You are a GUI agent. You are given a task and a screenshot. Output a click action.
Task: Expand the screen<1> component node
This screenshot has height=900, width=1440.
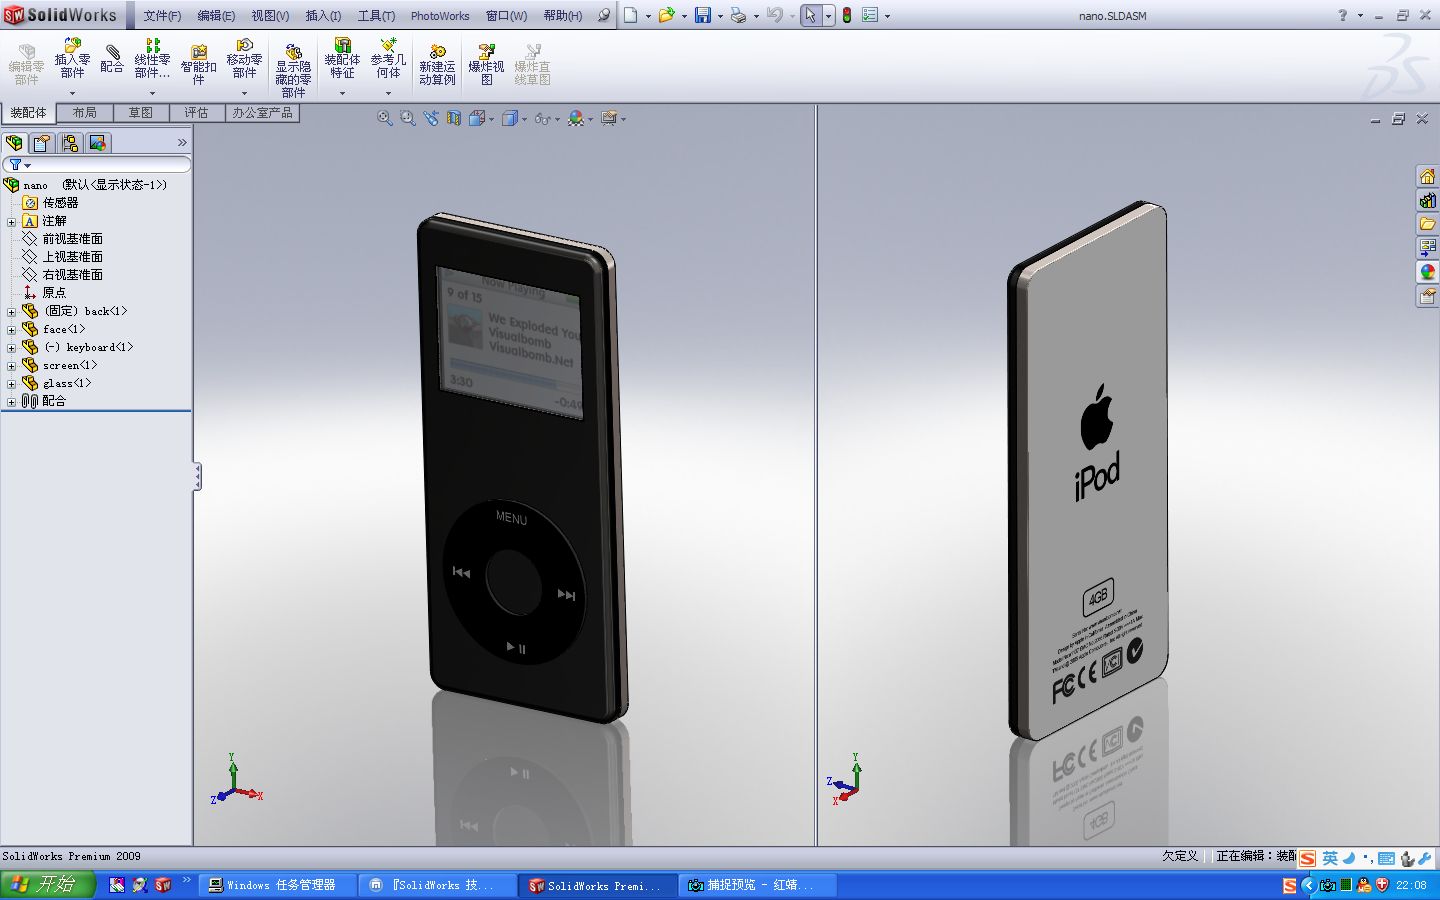[x=11, y=366]
